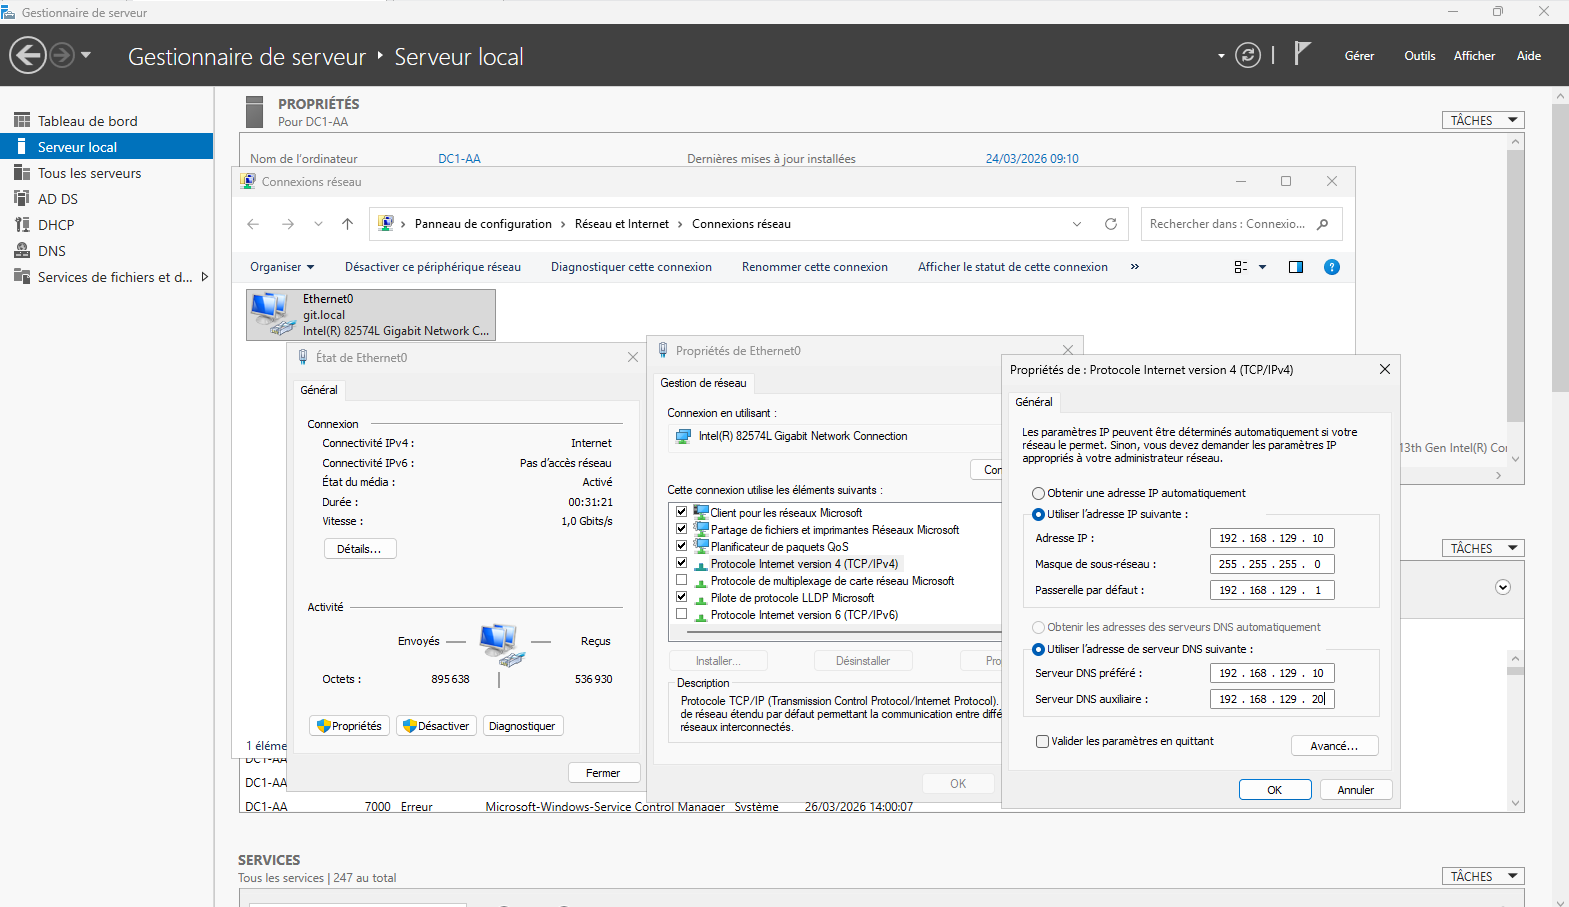Click recent locations dropdown in Connexions réseau
The width and height of the screenshot is (1569, 907).
click(x=318, y=224)
